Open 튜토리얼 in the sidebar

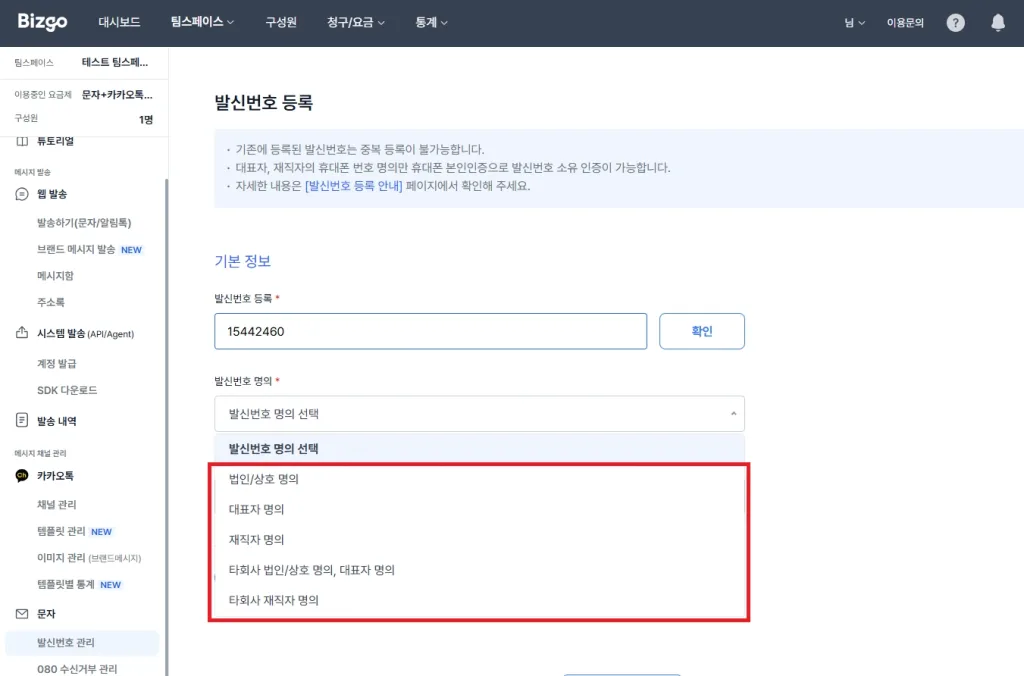[56, 141]
